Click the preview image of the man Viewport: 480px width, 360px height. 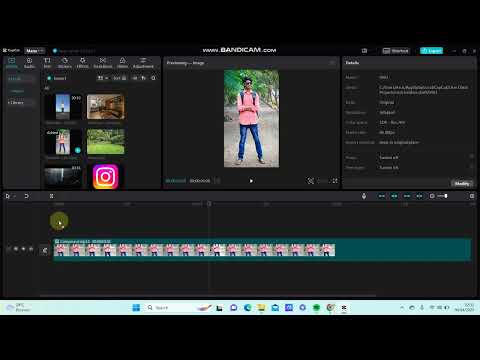point(252,118)
